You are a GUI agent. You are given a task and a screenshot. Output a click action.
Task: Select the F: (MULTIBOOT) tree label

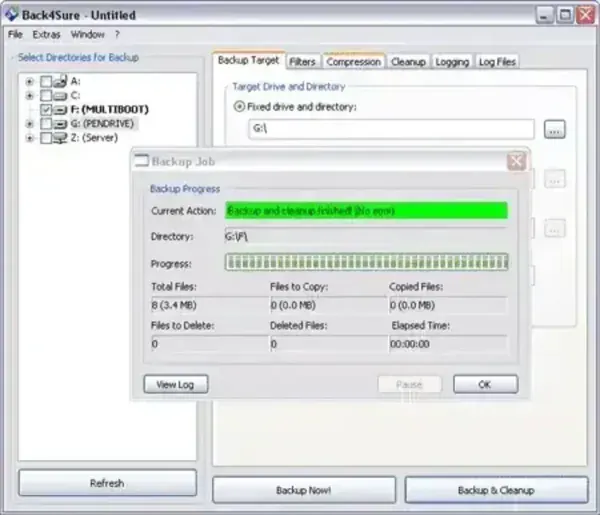[x=109, y=110]
